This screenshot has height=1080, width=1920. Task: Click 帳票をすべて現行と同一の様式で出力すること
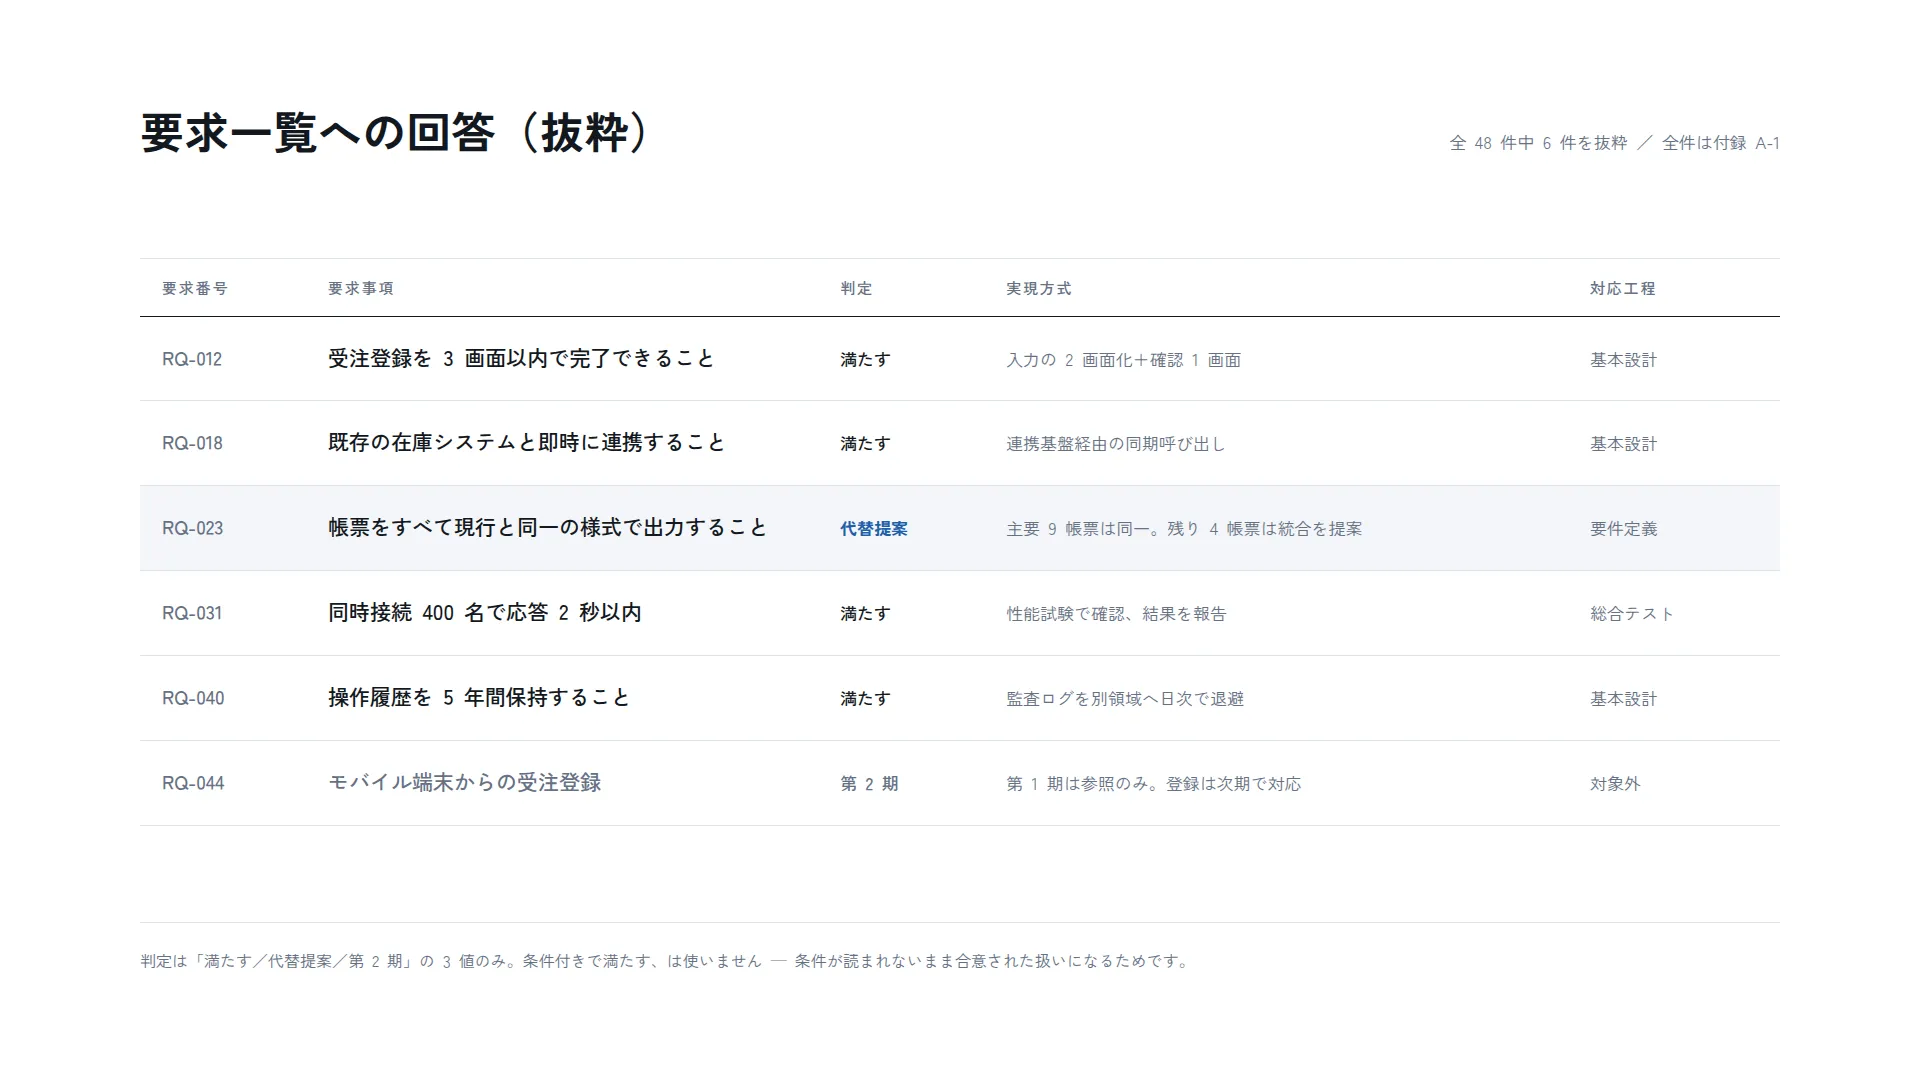click(x=548, y=527)
